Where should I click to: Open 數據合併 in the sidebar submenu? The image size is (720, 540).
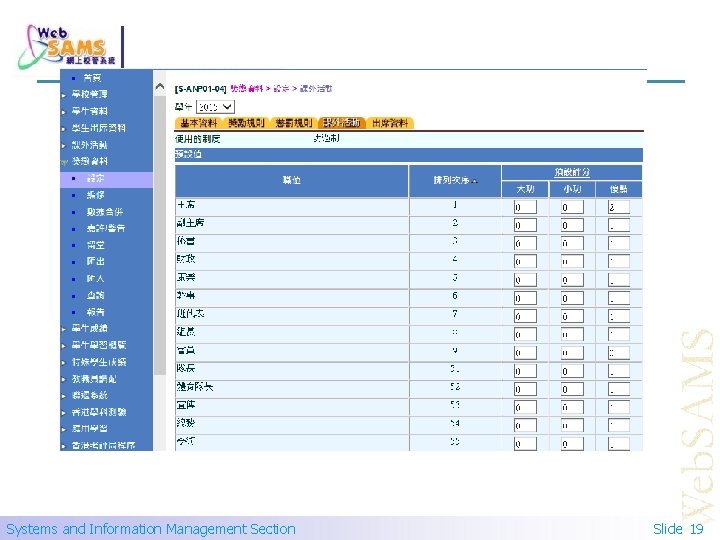[105, 212]
